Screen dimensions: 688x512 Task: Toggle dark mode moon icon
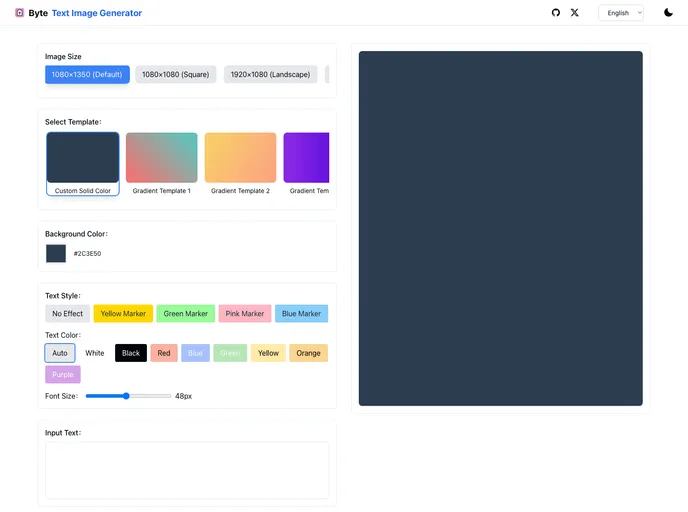coord(668,13)
